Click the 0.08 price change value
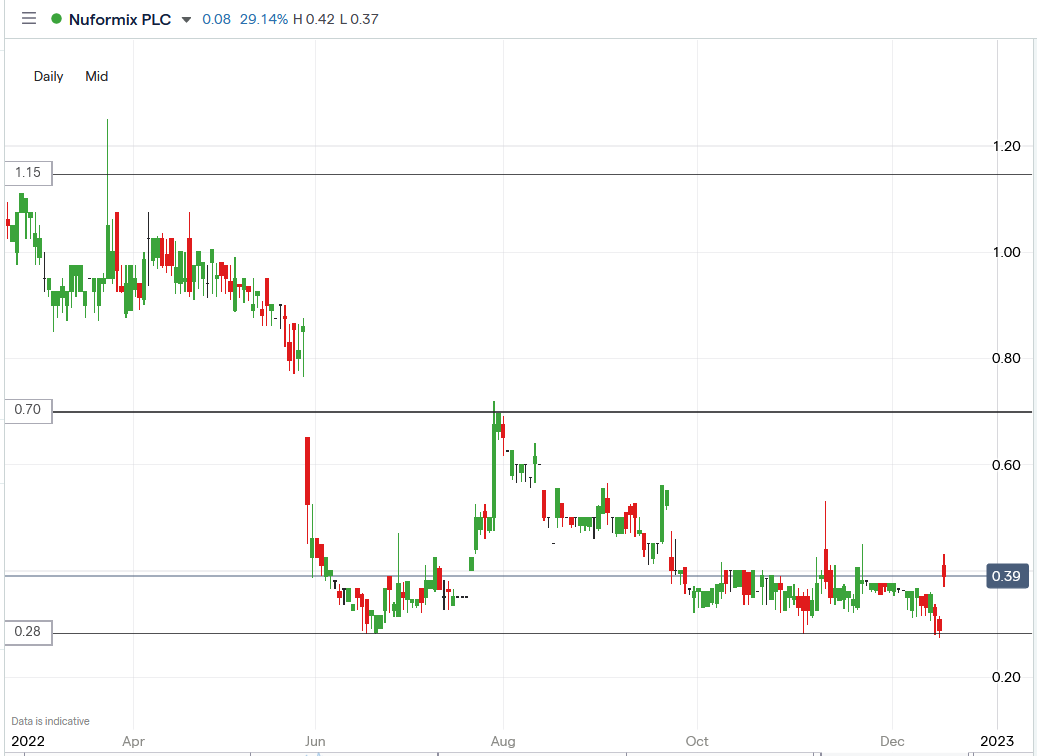Viewport: 1037px width, 756px height. click(x=216, y=19)
